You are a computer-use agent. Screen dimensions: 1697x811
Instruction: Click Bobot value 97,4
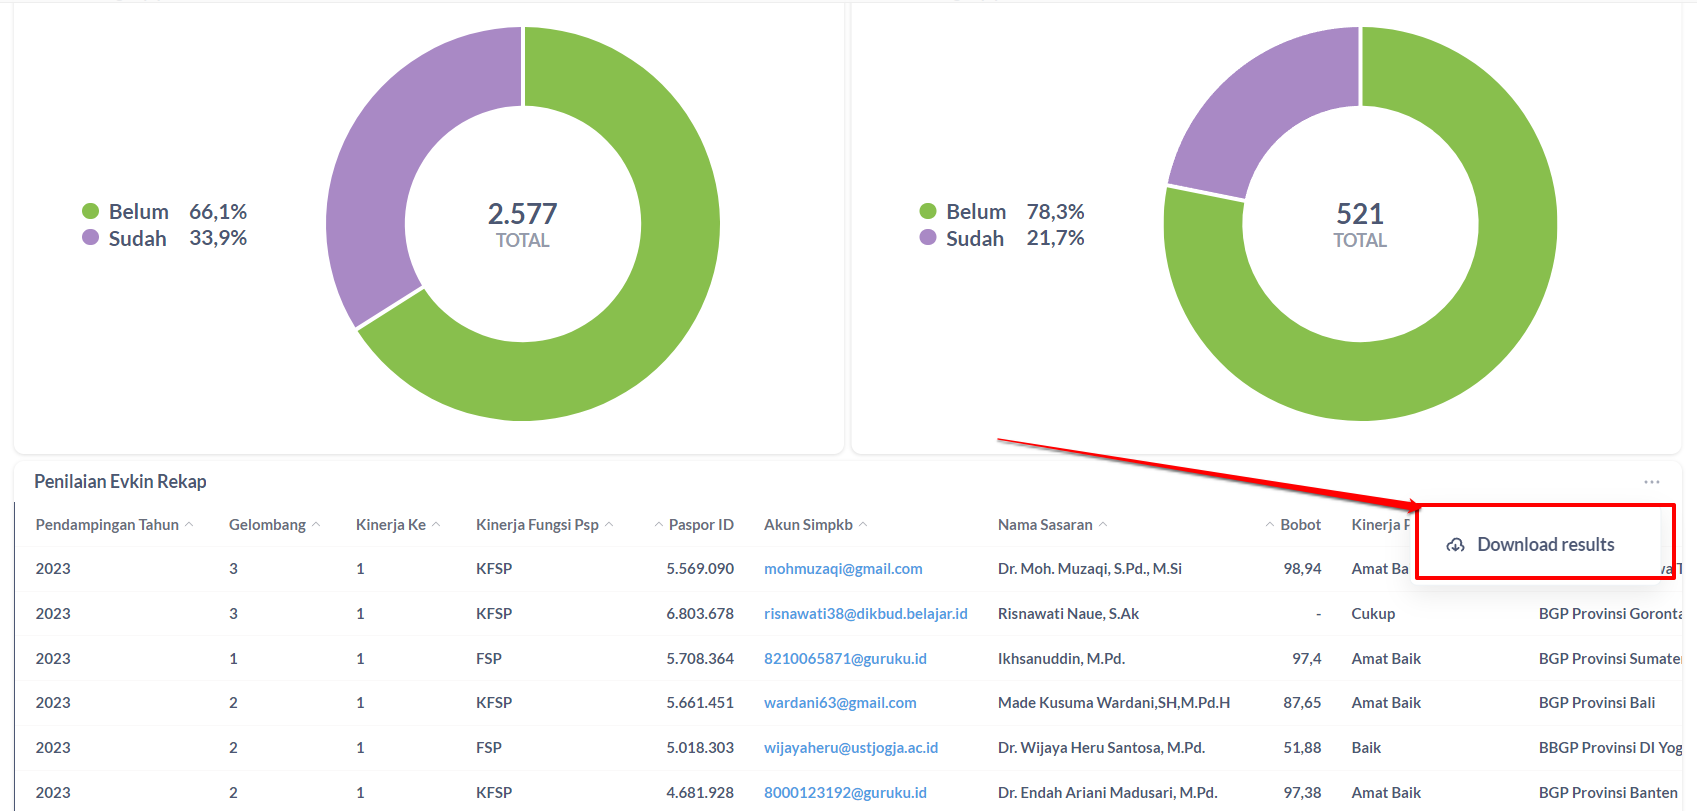pyautogui.click(x=1306, y=659)
